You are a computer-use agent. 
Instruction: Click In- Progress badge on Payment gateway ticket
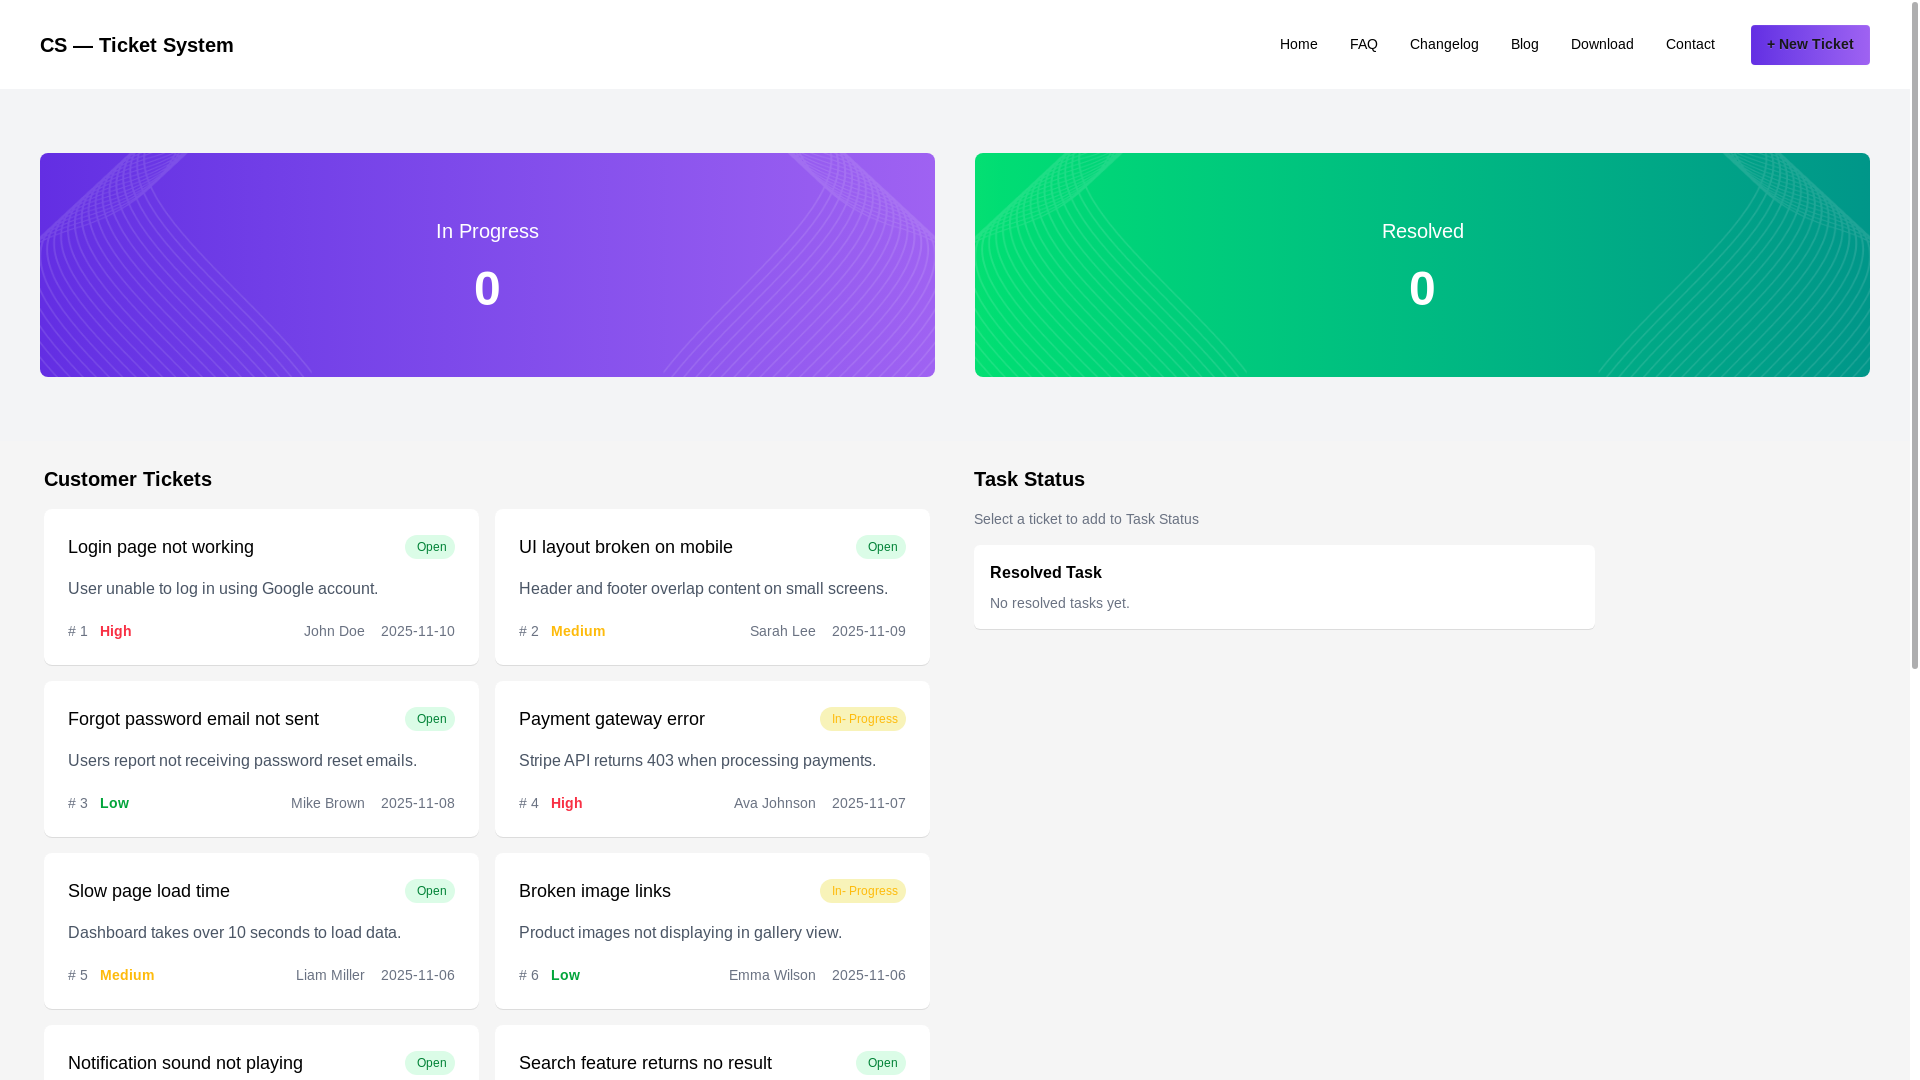click(x=863, y=719)
